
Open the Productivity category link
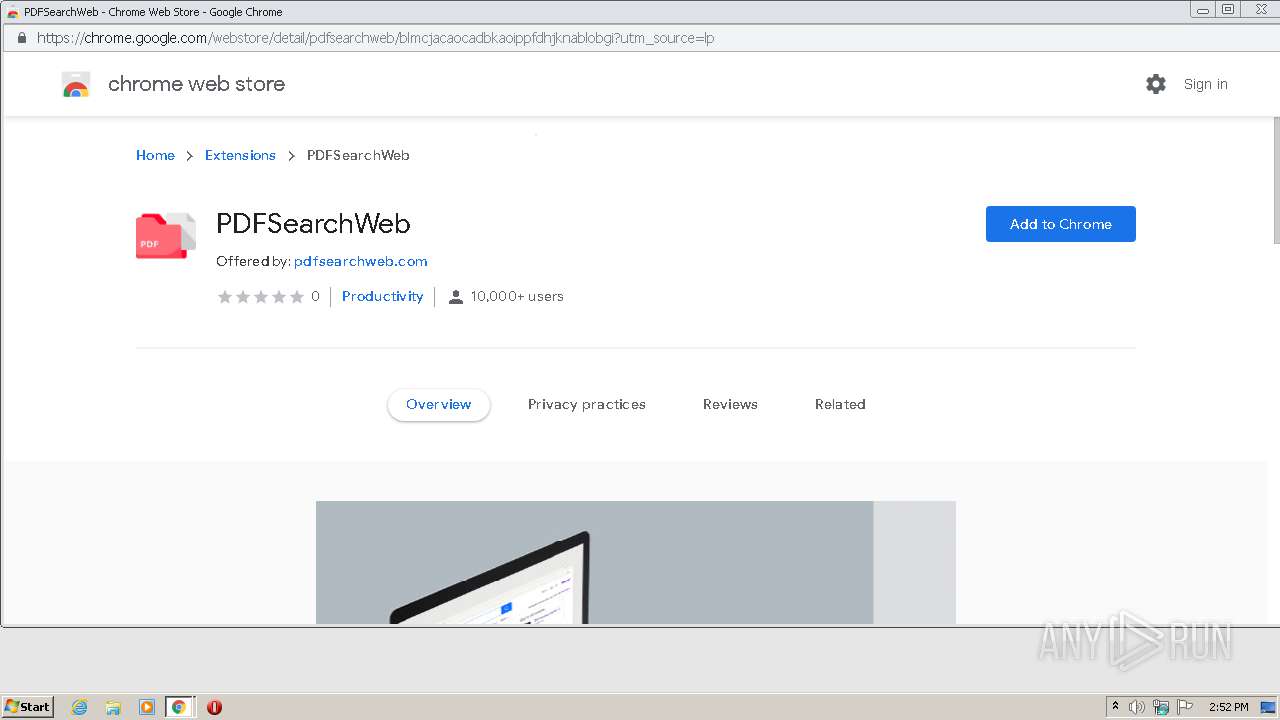383,296
